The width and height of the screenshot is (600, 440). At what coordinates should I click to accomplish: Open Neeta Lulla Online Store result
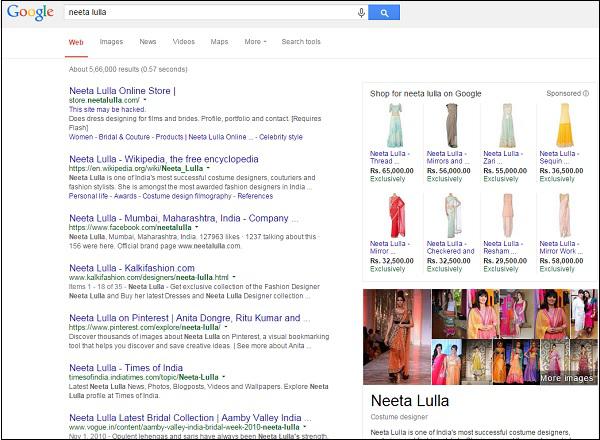pos(122,91)
